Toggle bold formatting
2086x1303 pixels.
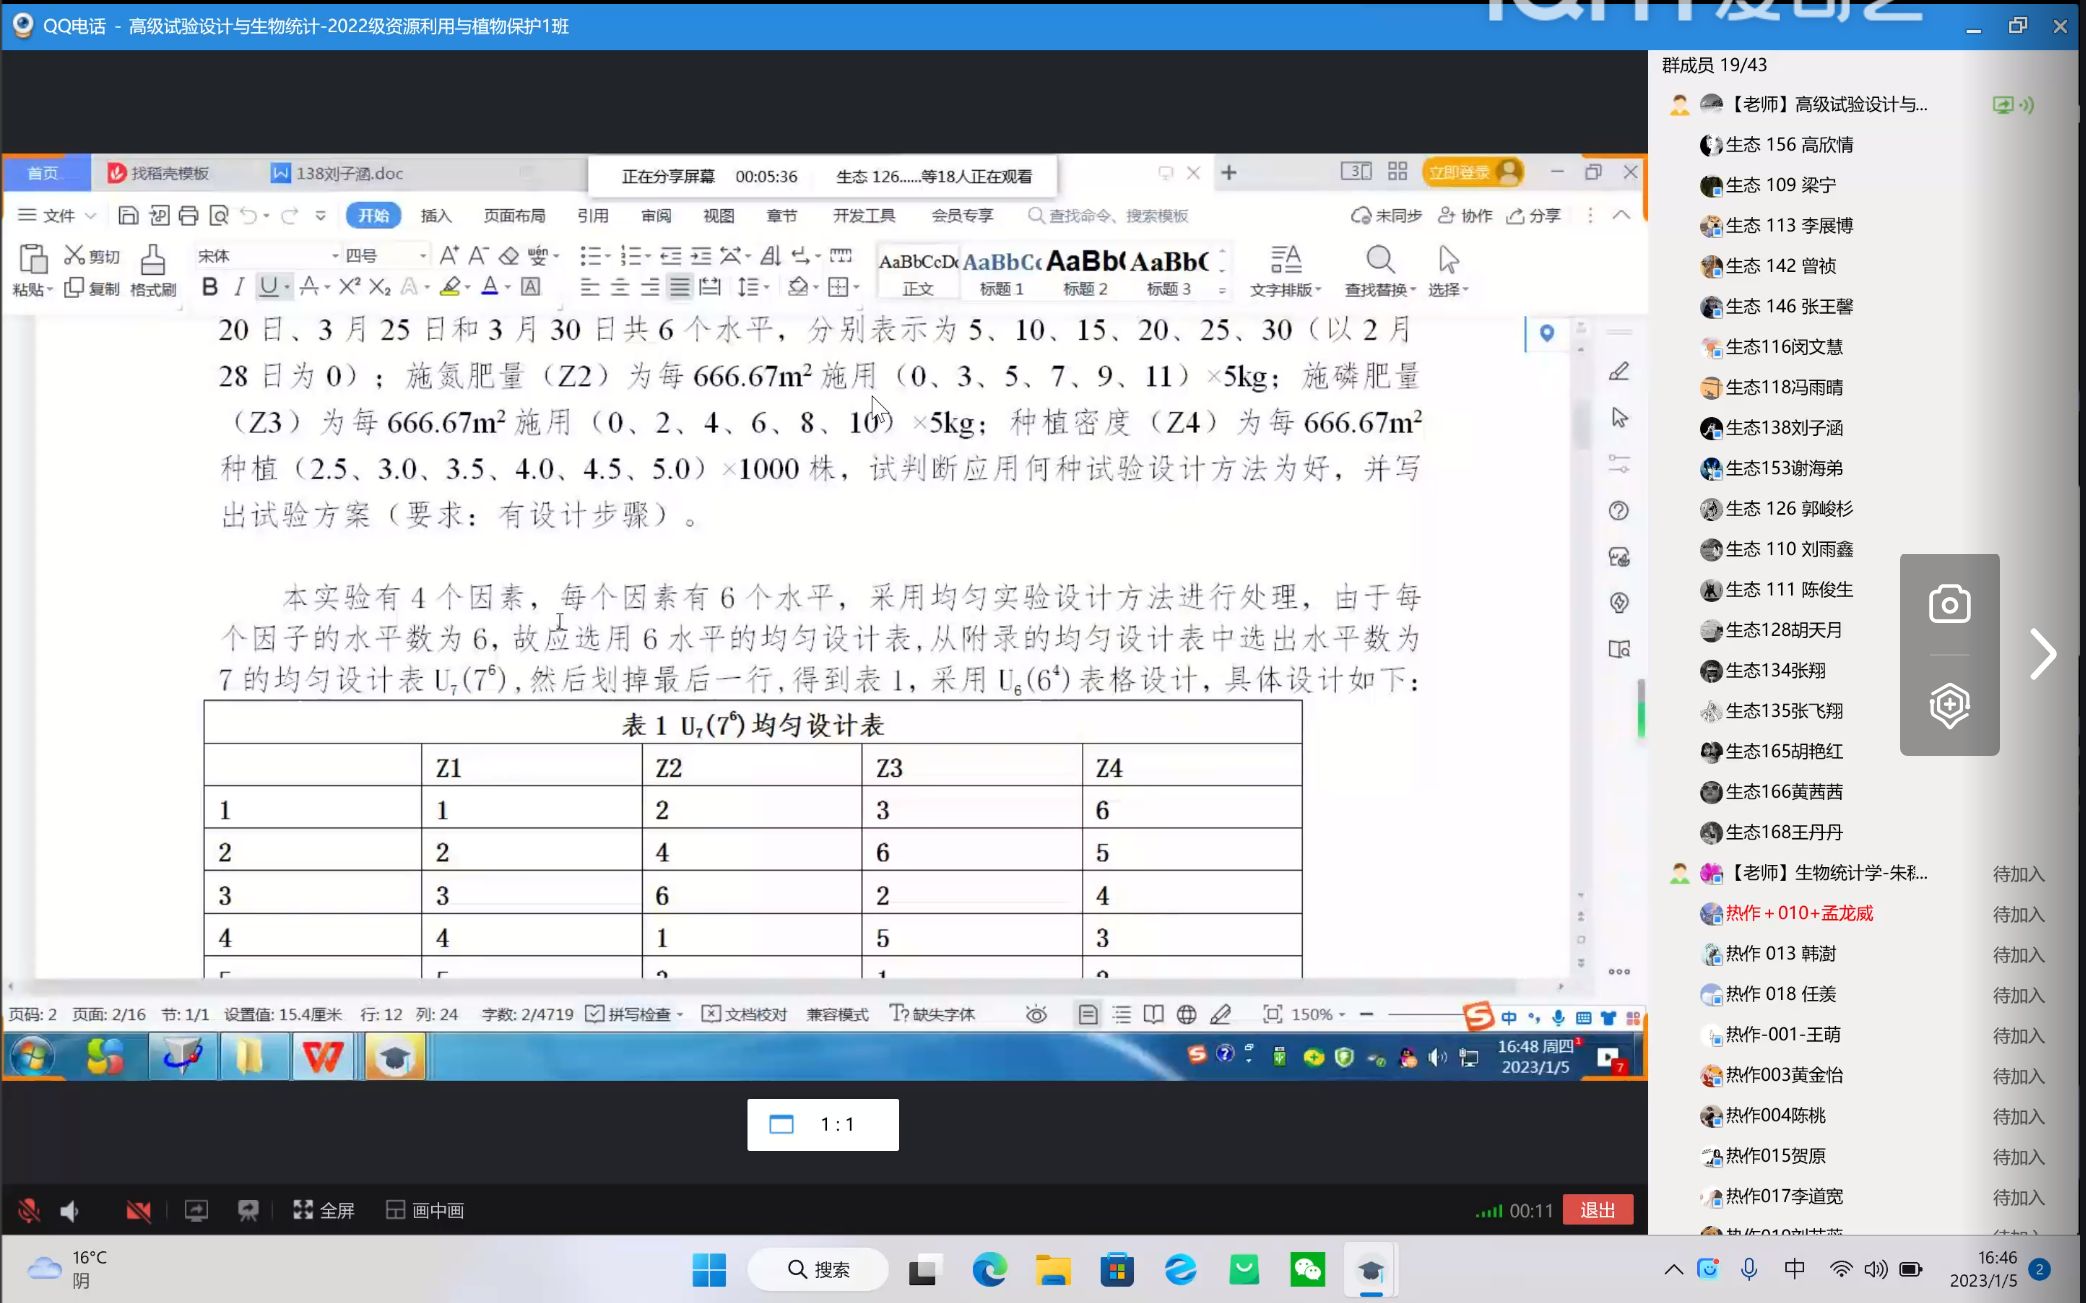click(x=209, y=288)
